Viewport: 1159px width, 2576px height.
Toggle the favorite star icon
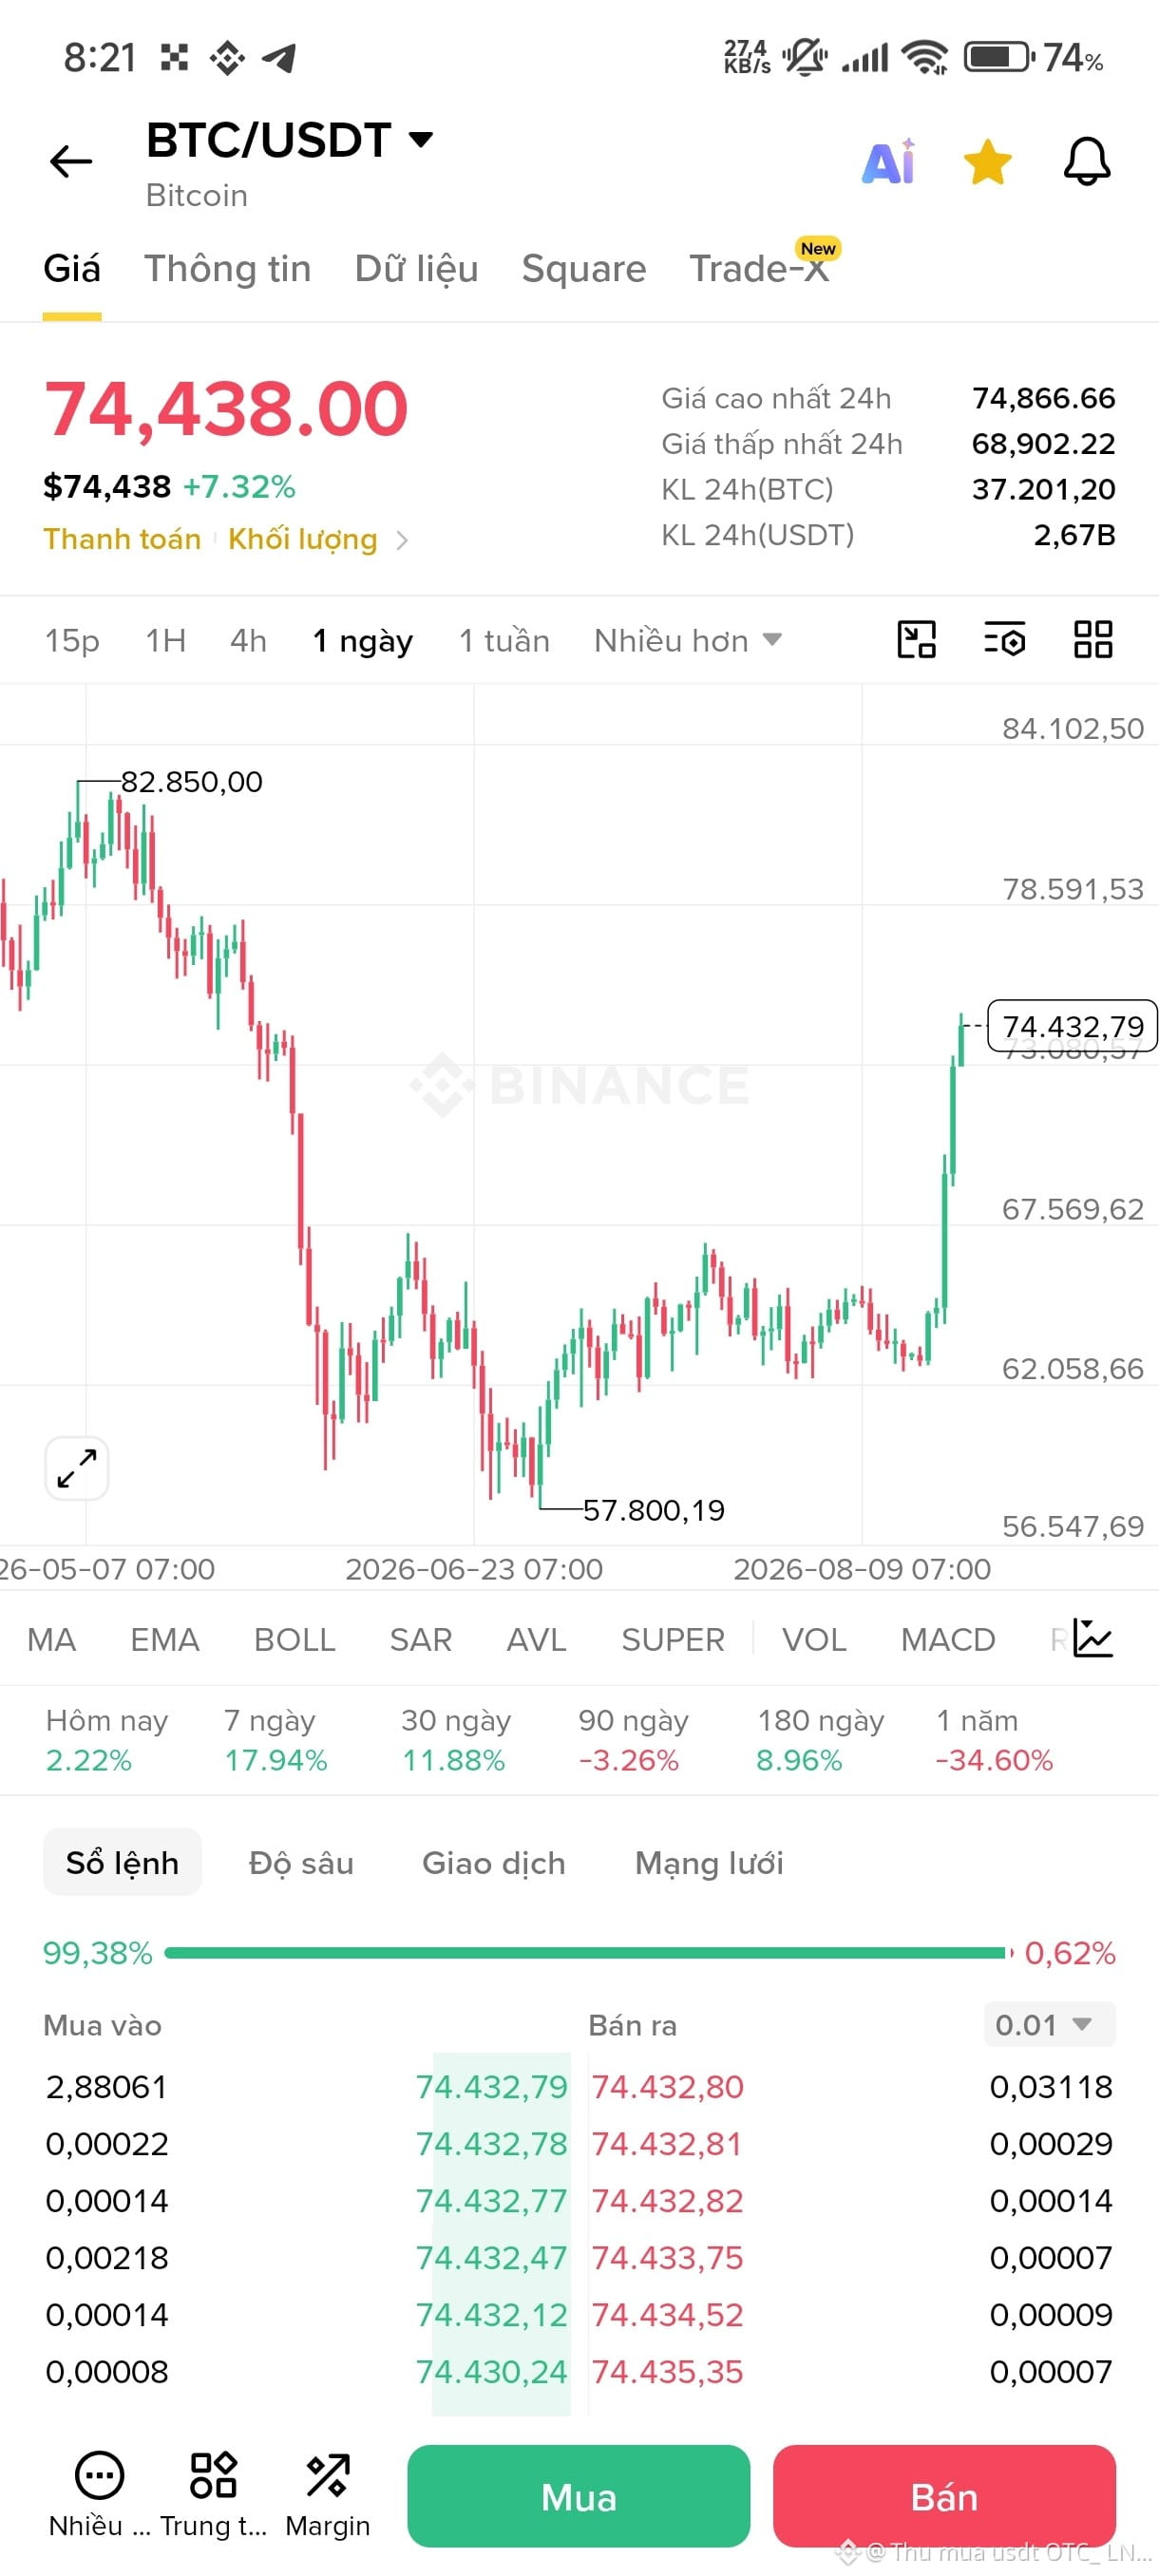[987, 162]
